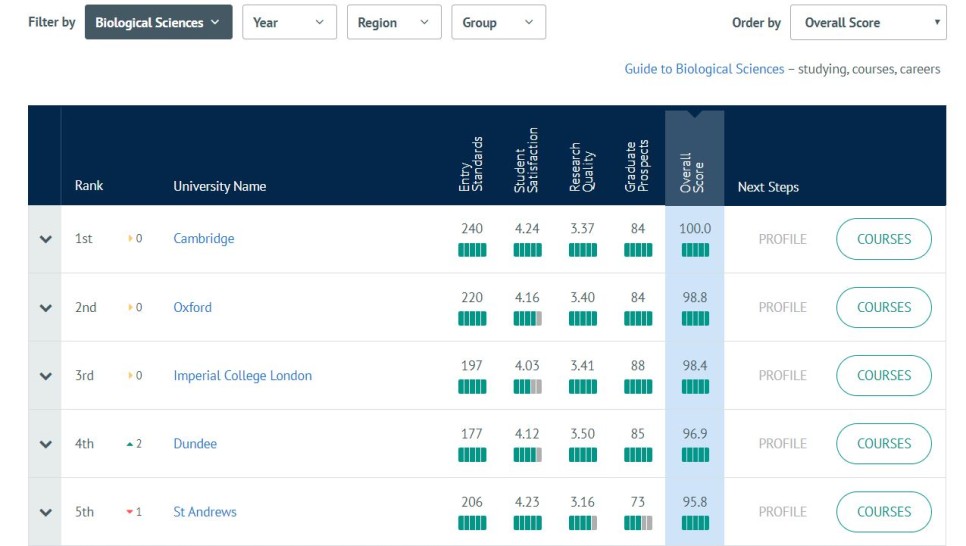966x546 pixels.
Task: Open the Group filter dropdown
Action: pyautogui.click(x=498, y=22)
